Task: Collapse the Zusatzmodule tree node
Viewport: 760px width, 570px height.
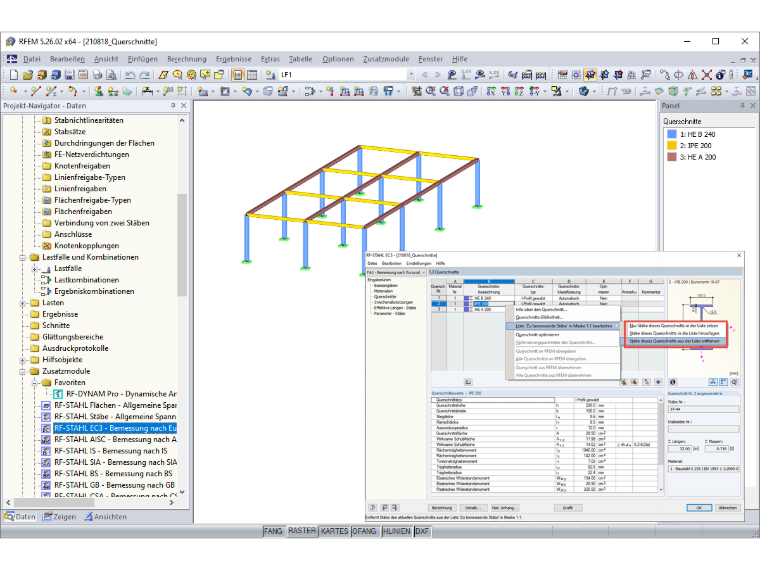Action: tap(22, 371)
